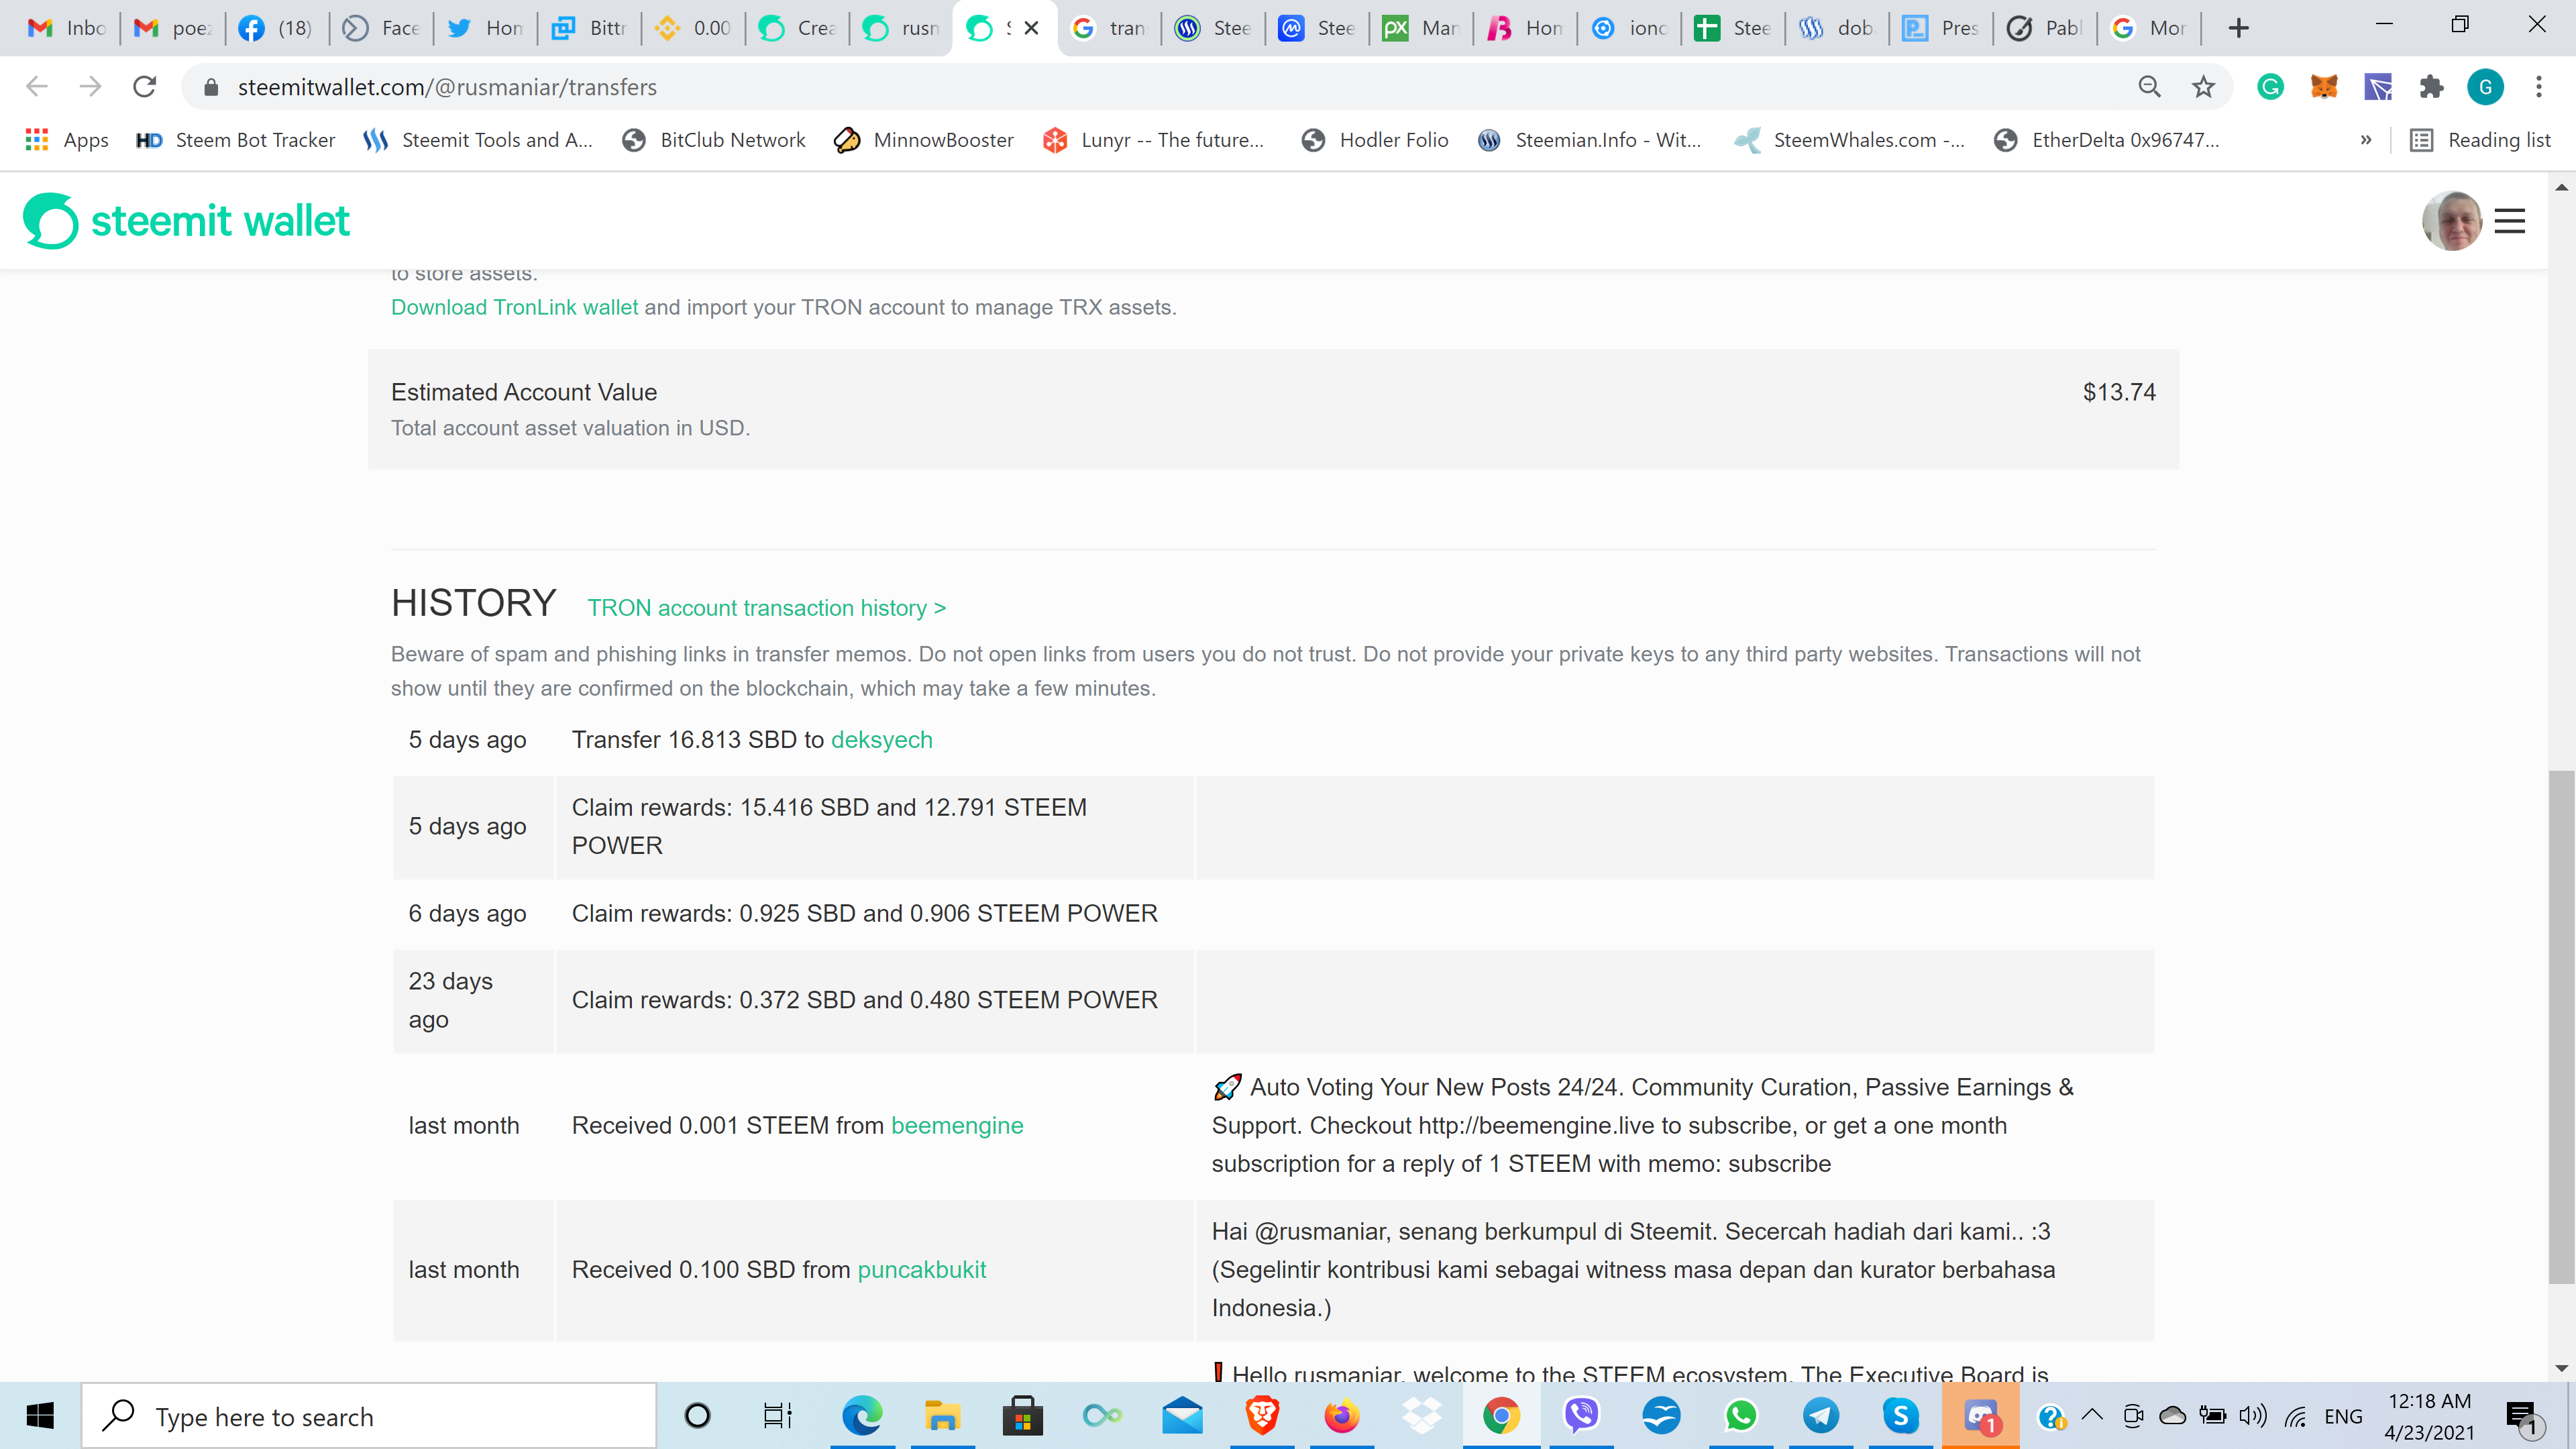Click the beemengine account link

pyautogui.click(x=956, y=1126)
